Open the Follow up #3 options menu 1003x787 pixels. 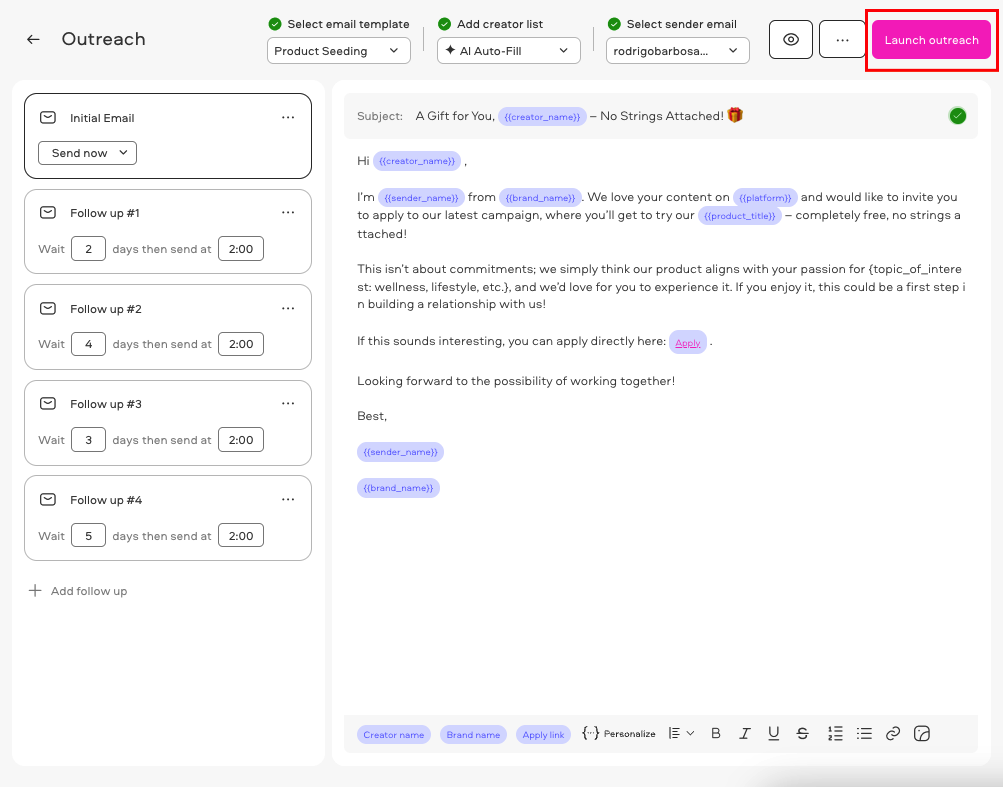[288, 404]
